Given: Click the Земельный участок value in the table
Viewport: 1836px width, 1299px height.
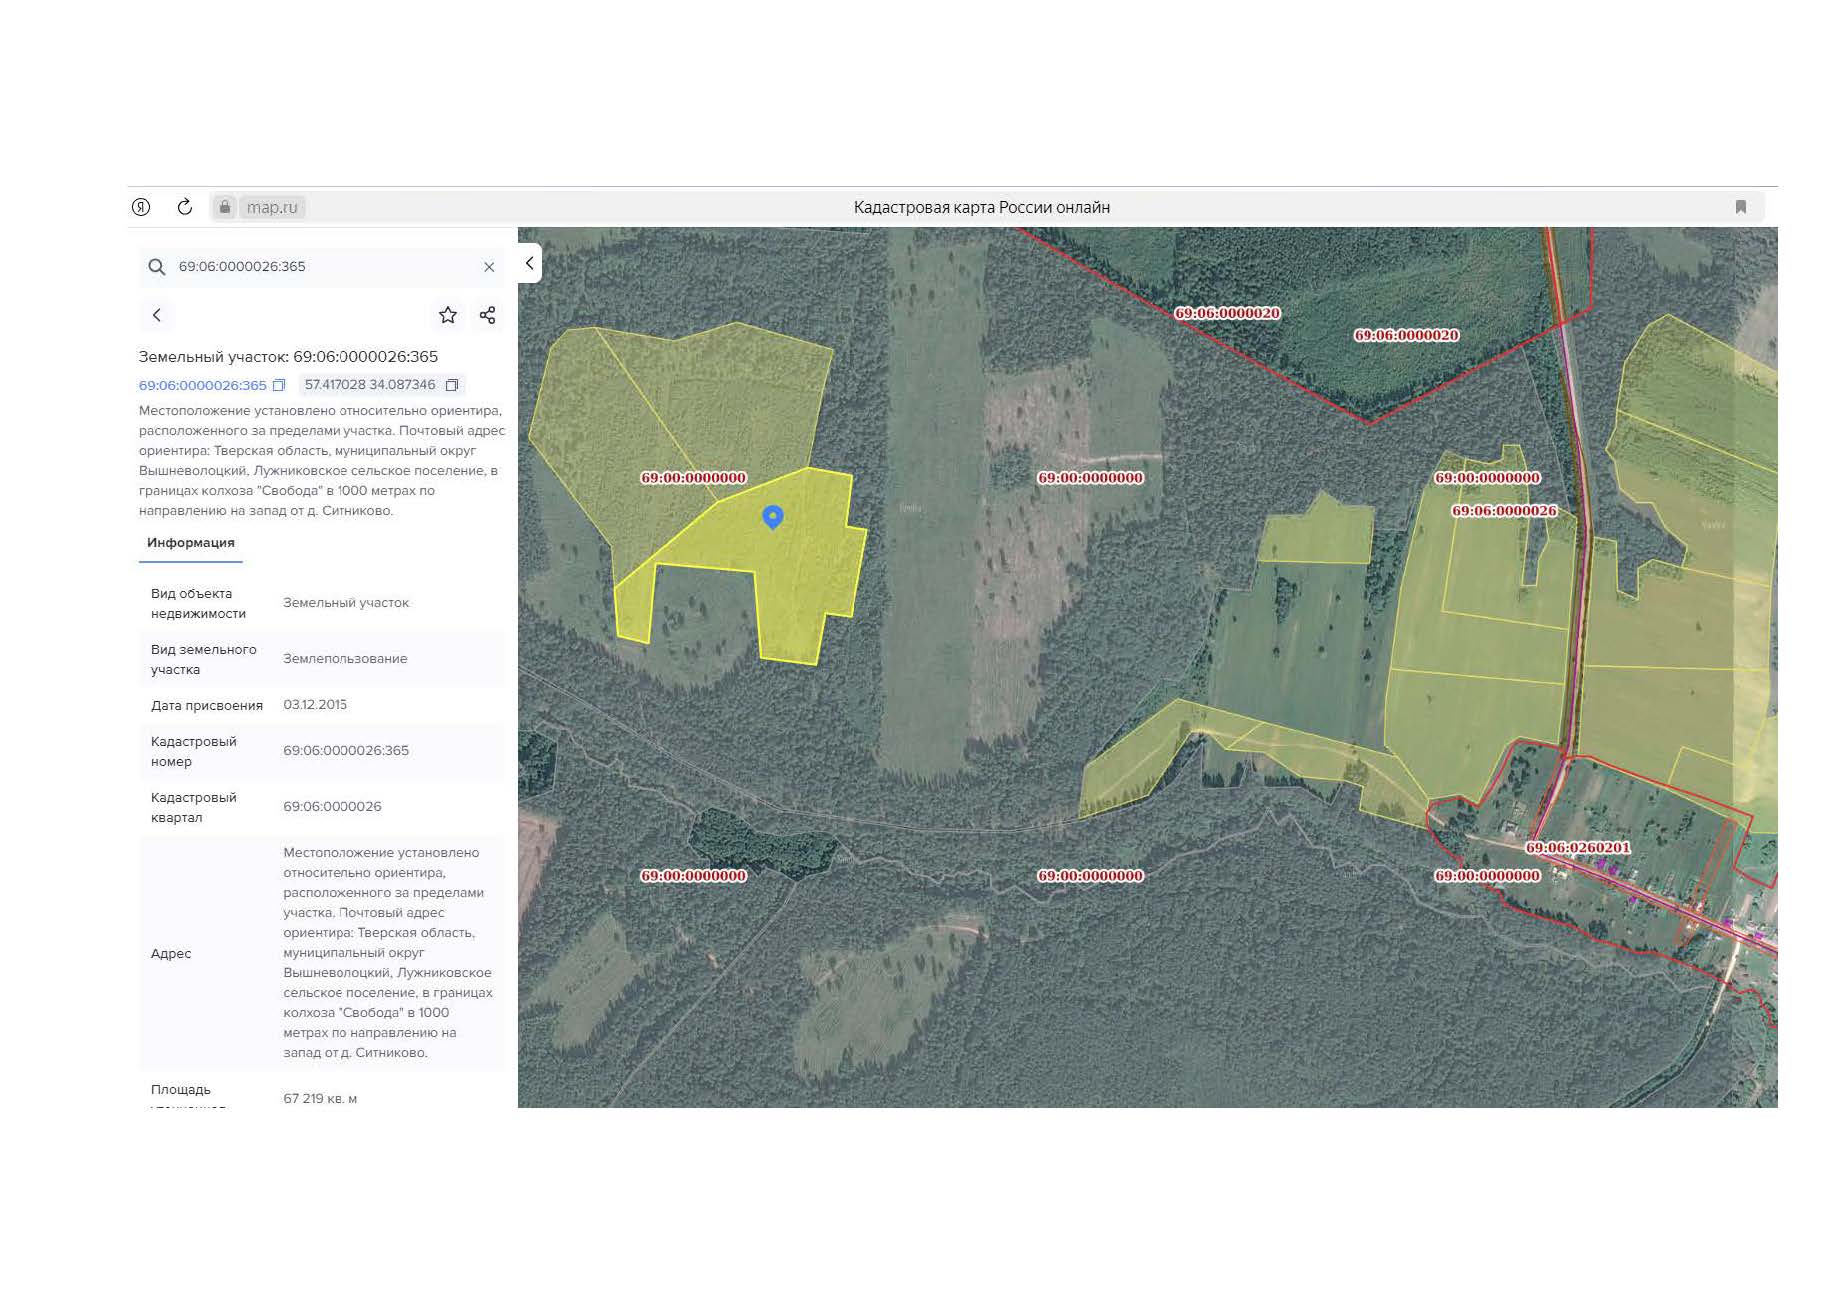Looking at the screenshot, I should (x=346, y=603).
